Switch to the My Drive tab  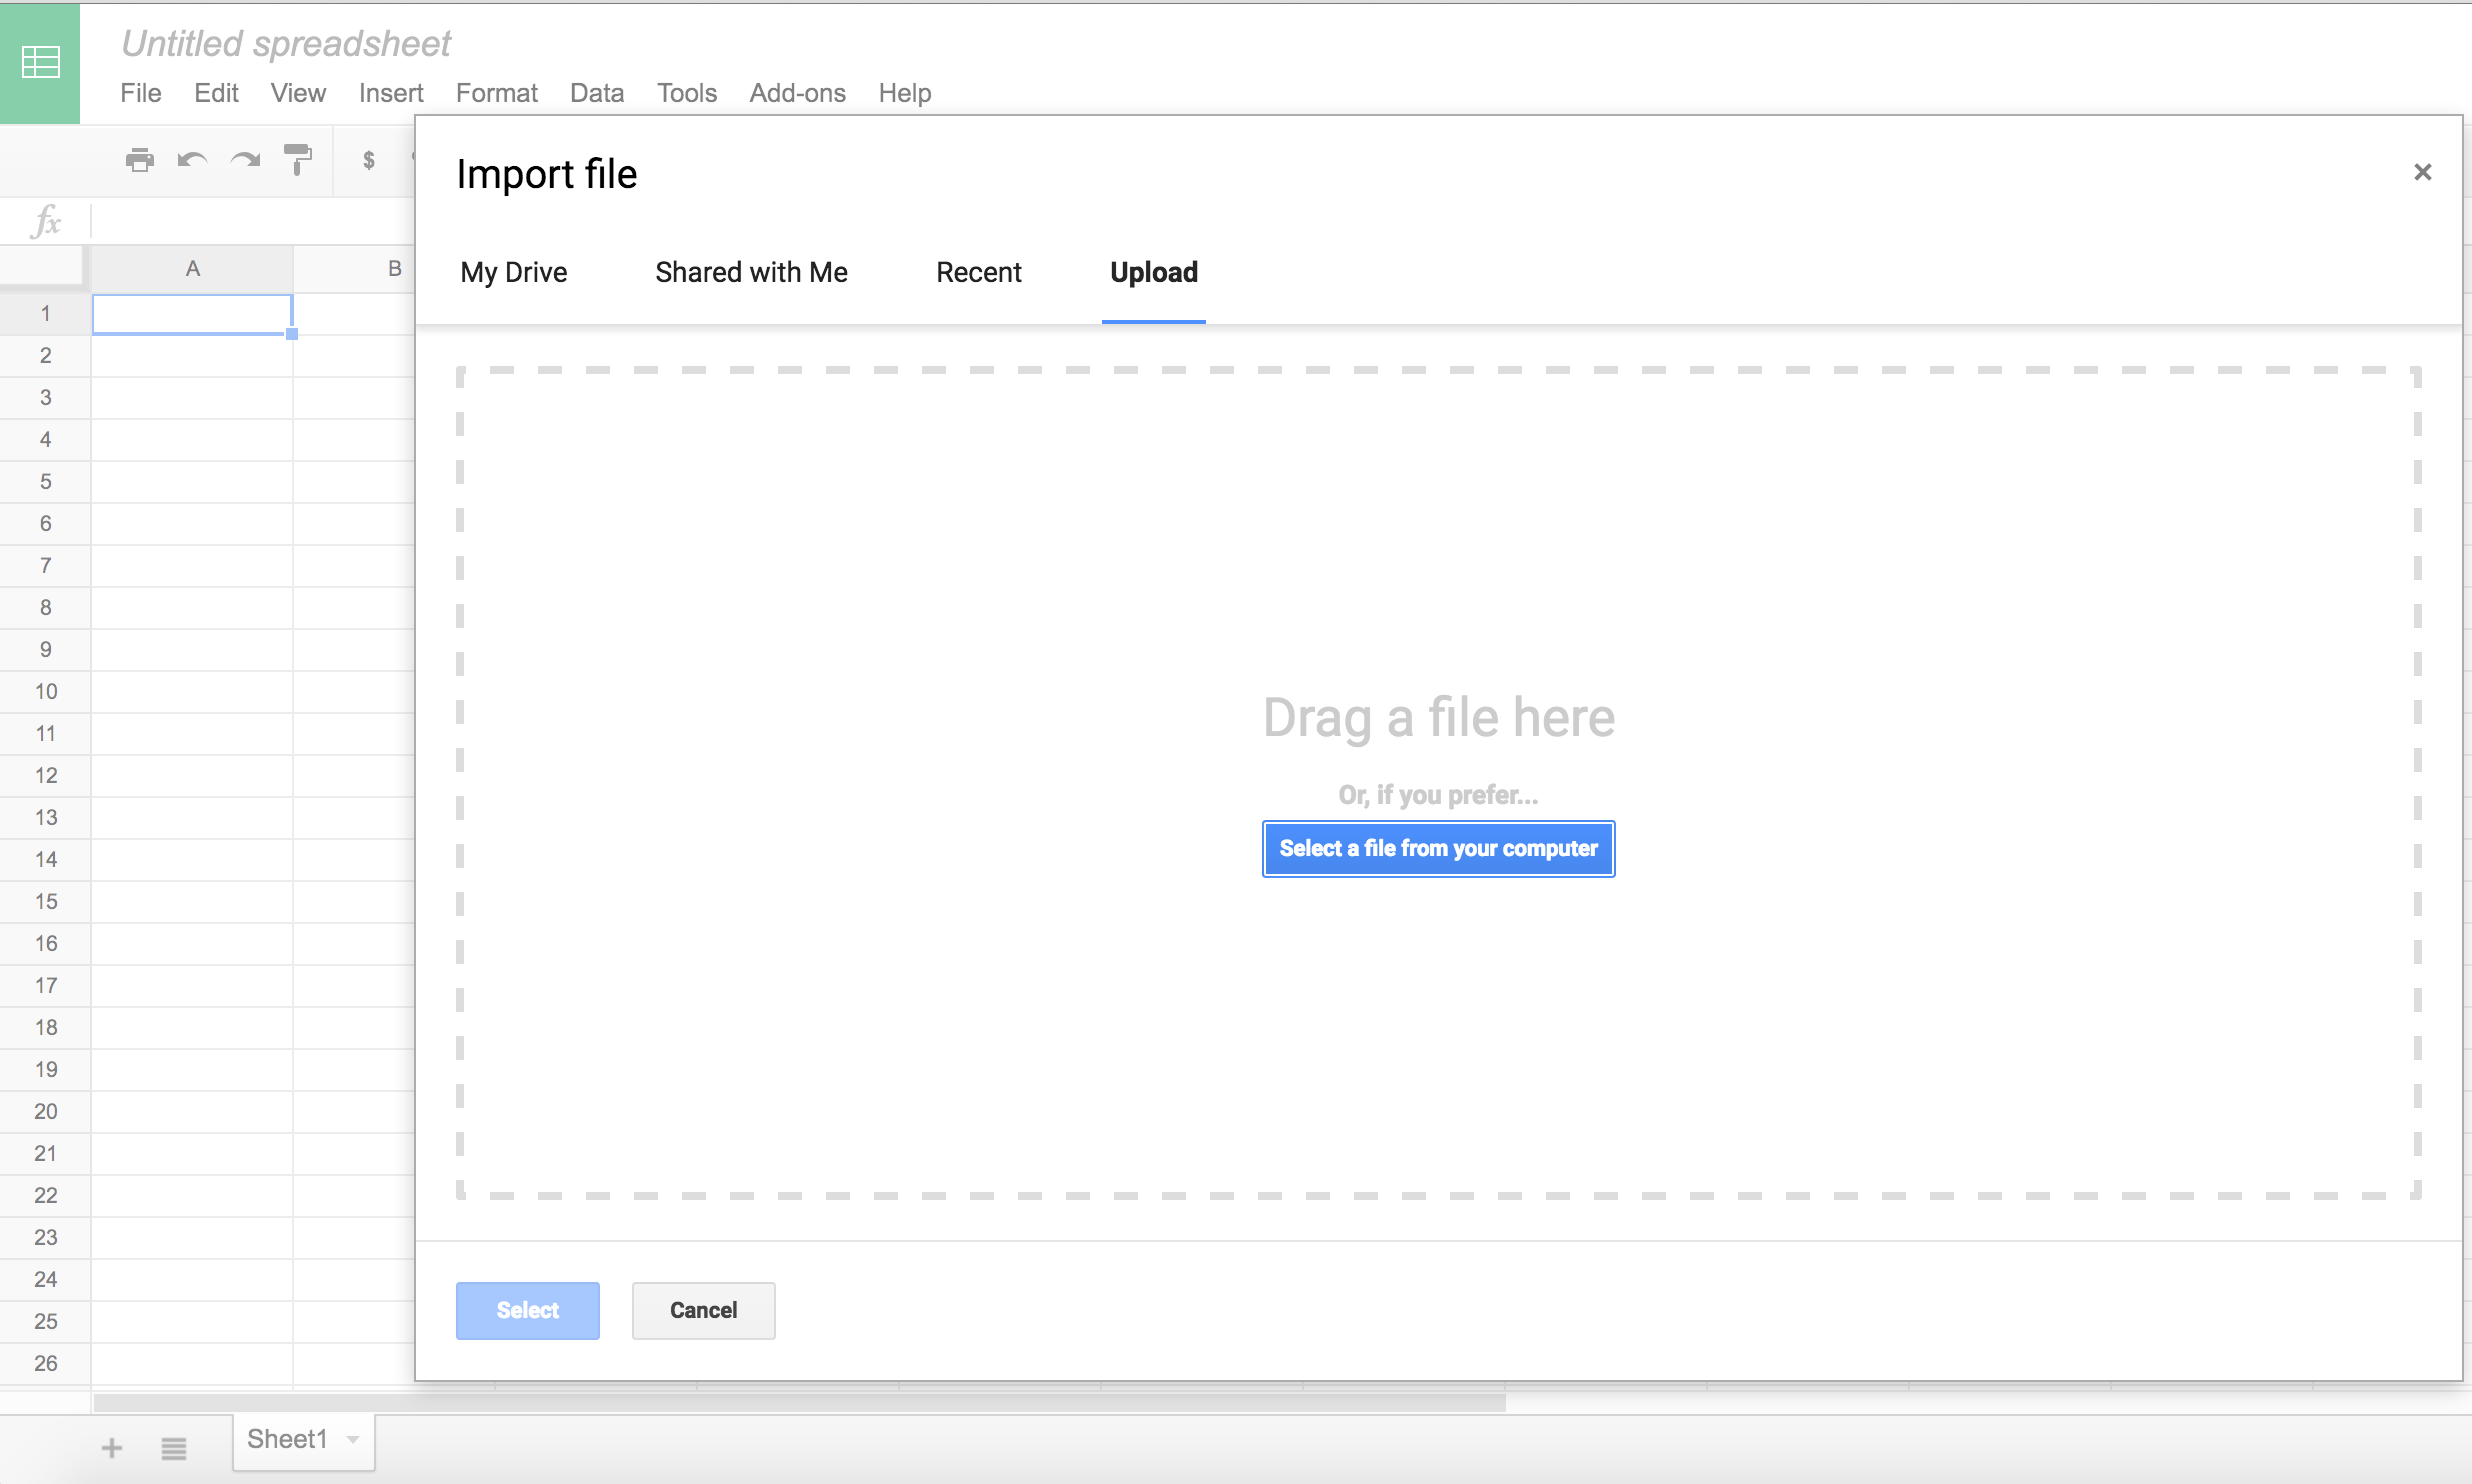point(514,272)
